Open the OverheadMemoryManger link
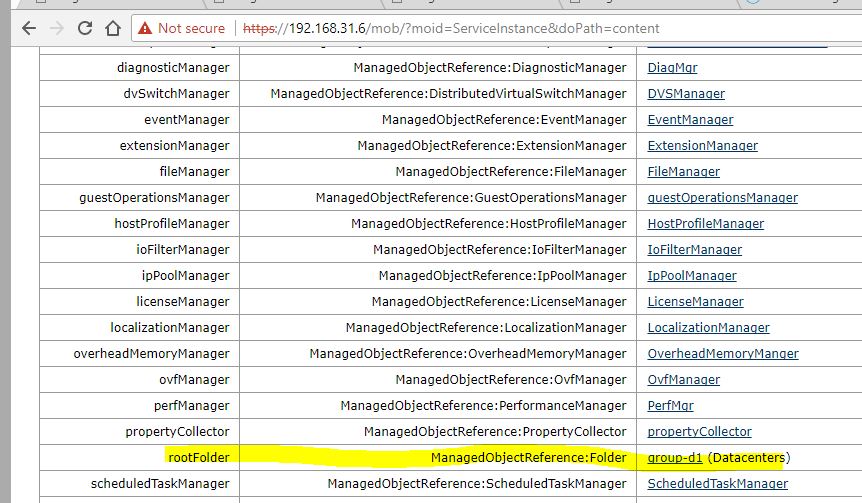Screen dimensions: 862x503 [x=723, y=353]
